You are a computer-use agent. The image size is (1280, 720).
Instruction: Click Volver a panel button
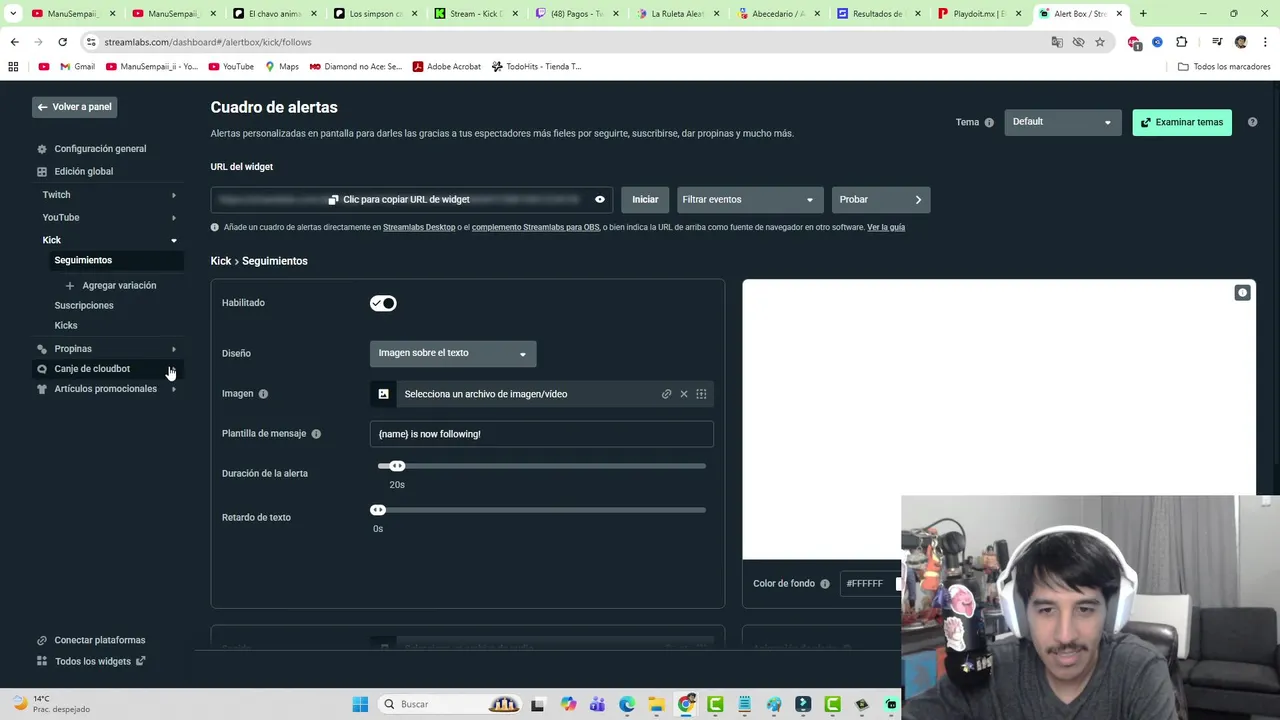75,107
